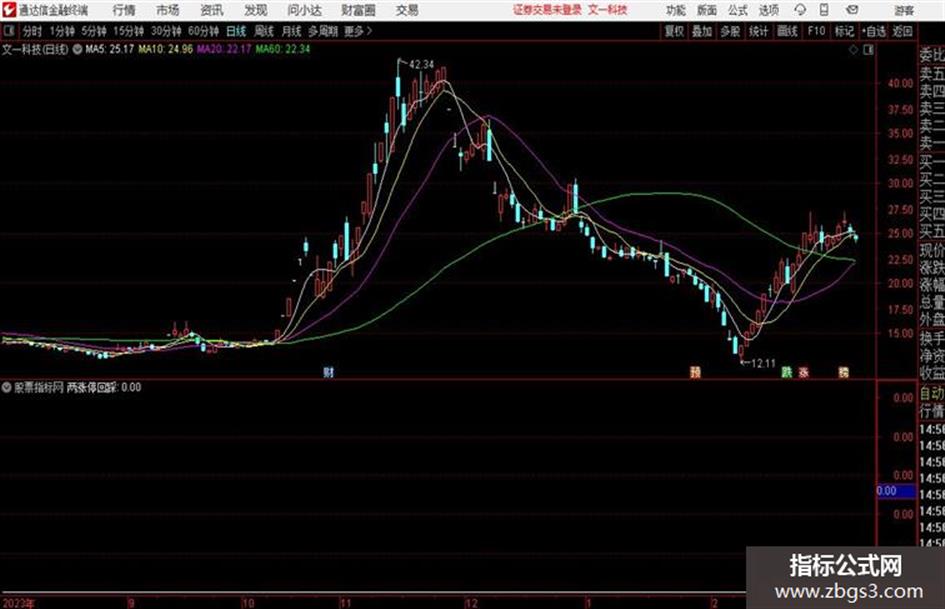945x609 pixels.
Task: Add stock via 自选 button
Action: [x=874, y=31]
